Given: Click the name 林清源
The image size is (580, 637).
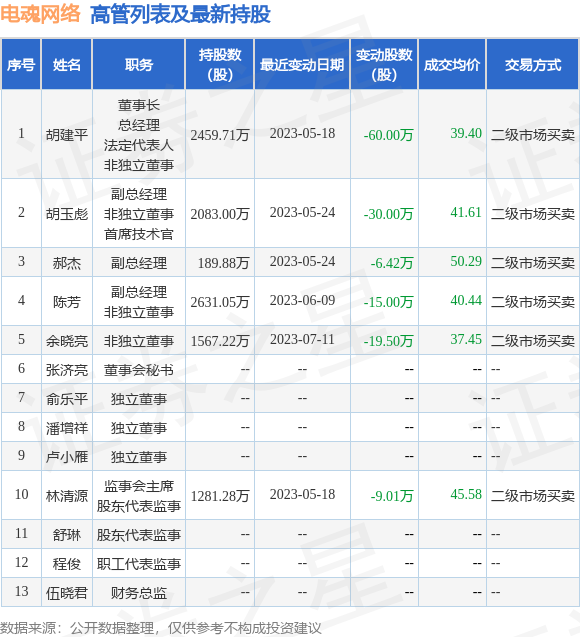Looking at the screenshot, I should [67, 496].
